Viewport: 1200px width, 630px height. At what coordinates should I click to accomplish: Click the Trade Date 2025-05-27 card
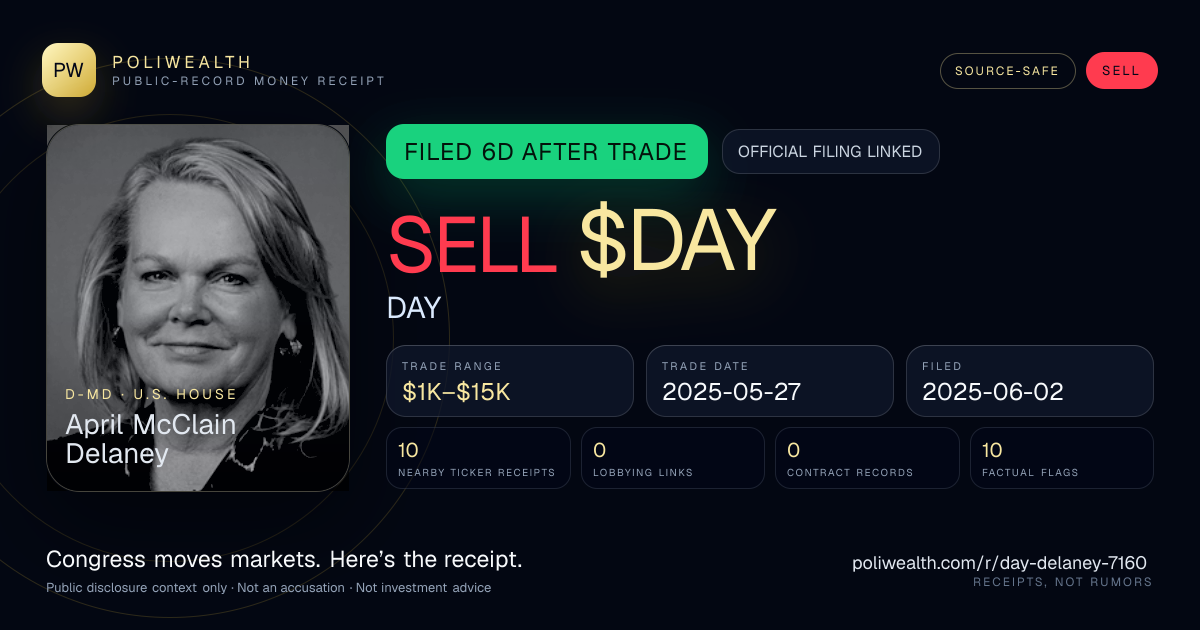tap(769, 381)
